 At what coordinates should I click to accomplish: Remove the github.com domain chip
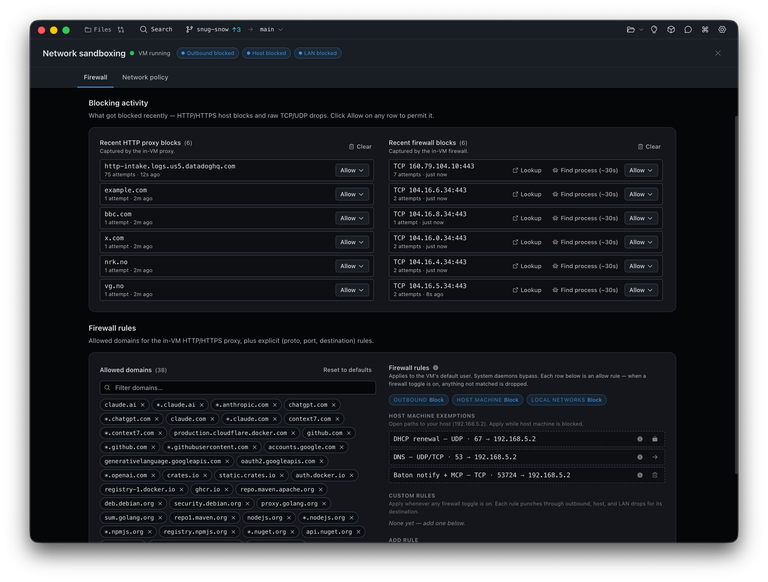pyautogui.click(x=349, y=434)
